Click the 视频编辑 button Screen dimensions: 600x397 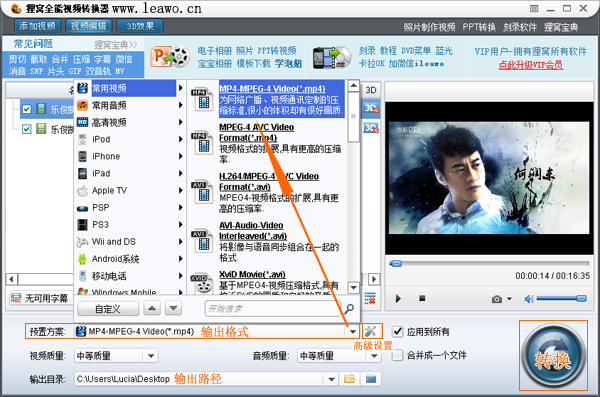(89, 26)
